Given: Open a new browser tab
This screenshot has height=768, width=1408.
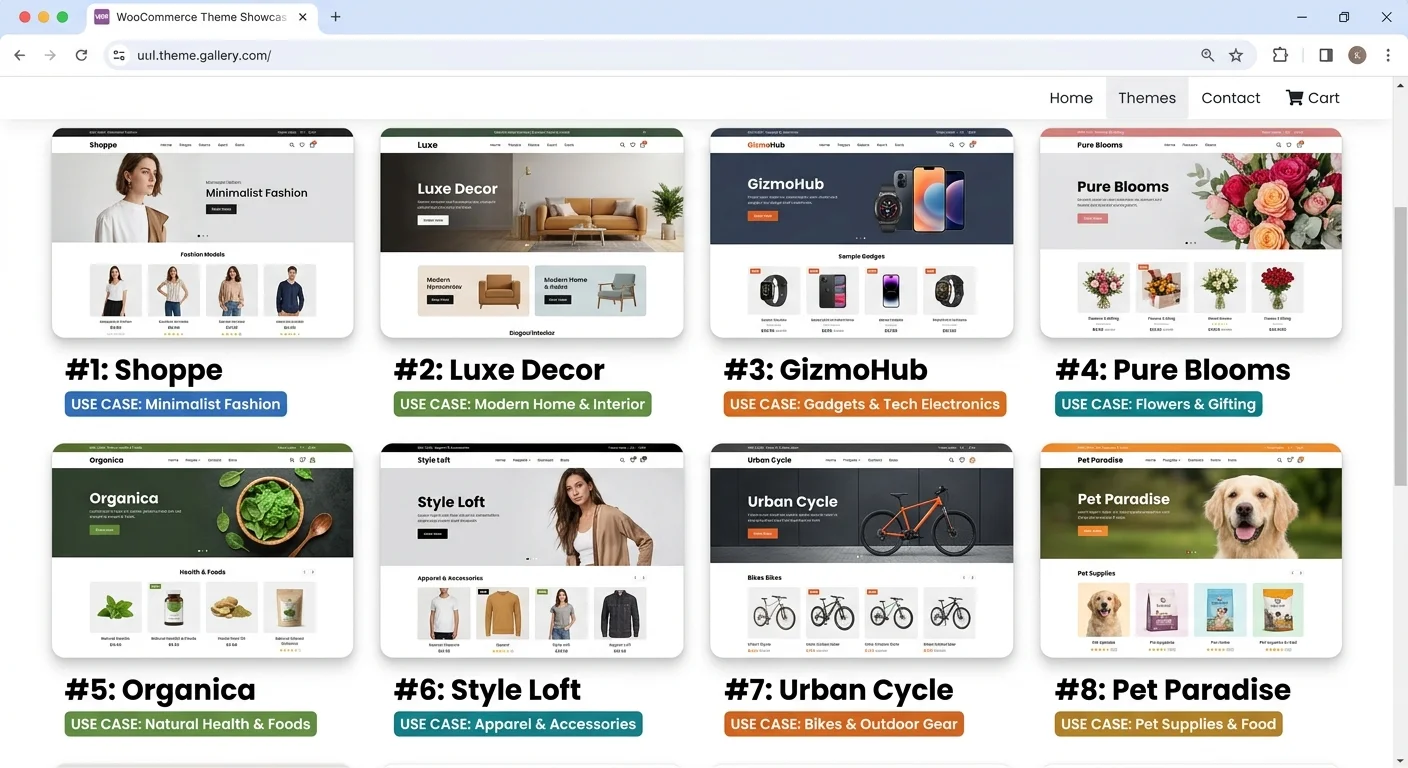Looking at the screenshot, I should (336, 17).
